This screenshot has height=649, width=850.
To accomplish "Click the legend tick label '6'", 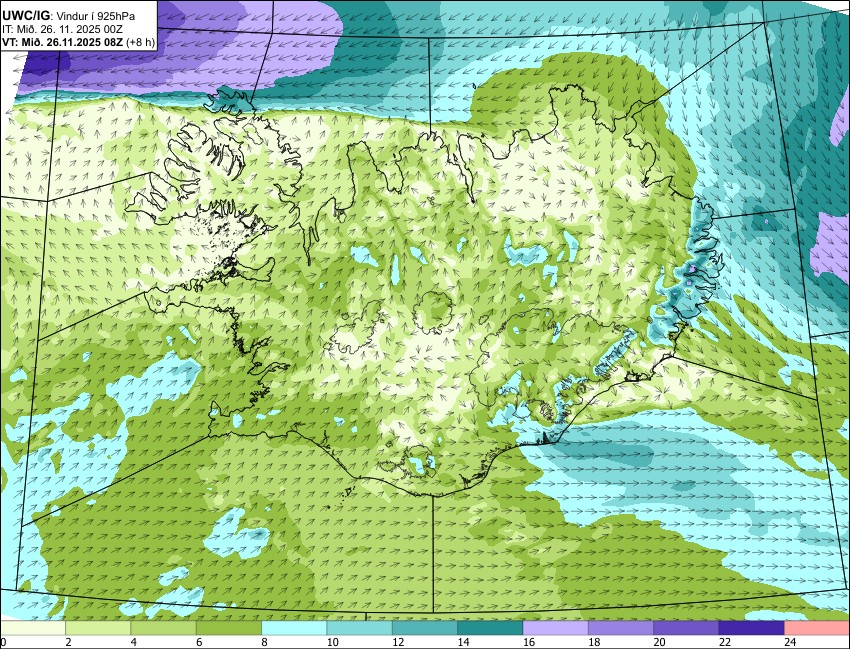I will (198, 642).
